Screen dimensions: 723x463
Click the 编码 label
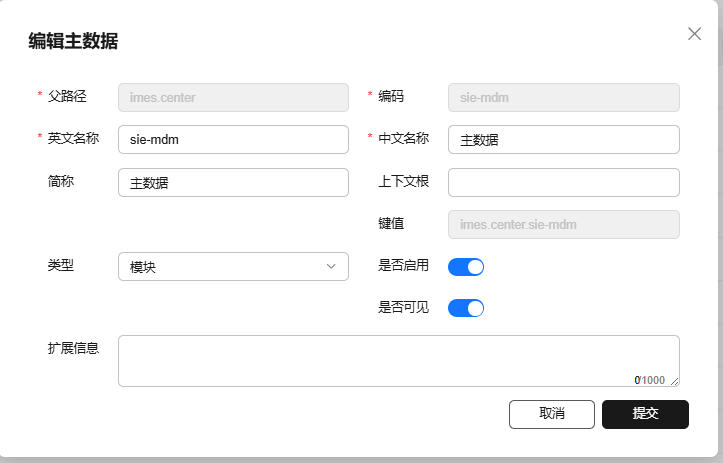[391, 96]
